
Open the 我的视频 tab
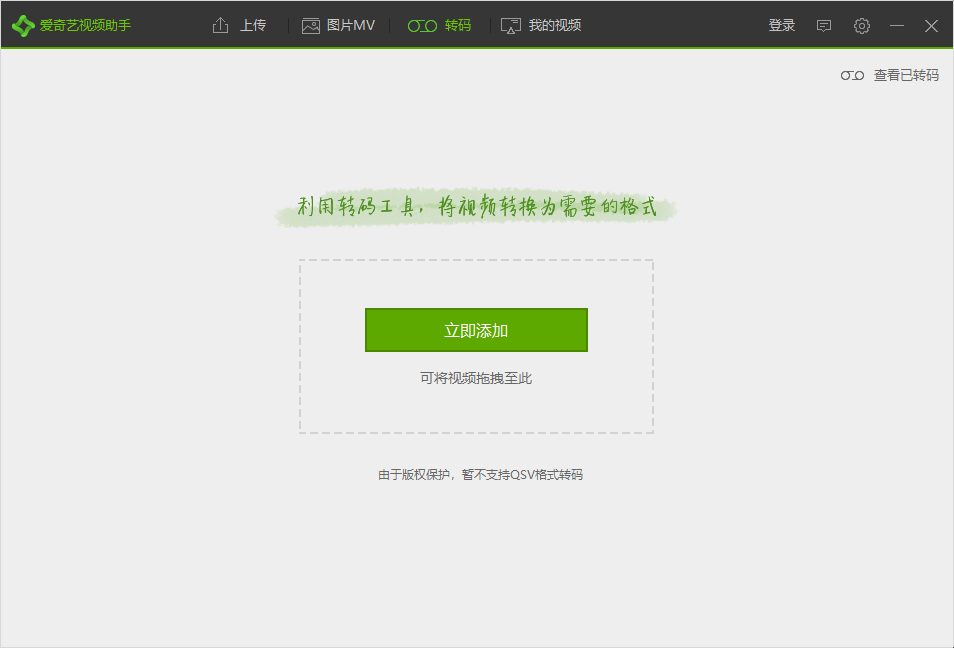(555, 26)
